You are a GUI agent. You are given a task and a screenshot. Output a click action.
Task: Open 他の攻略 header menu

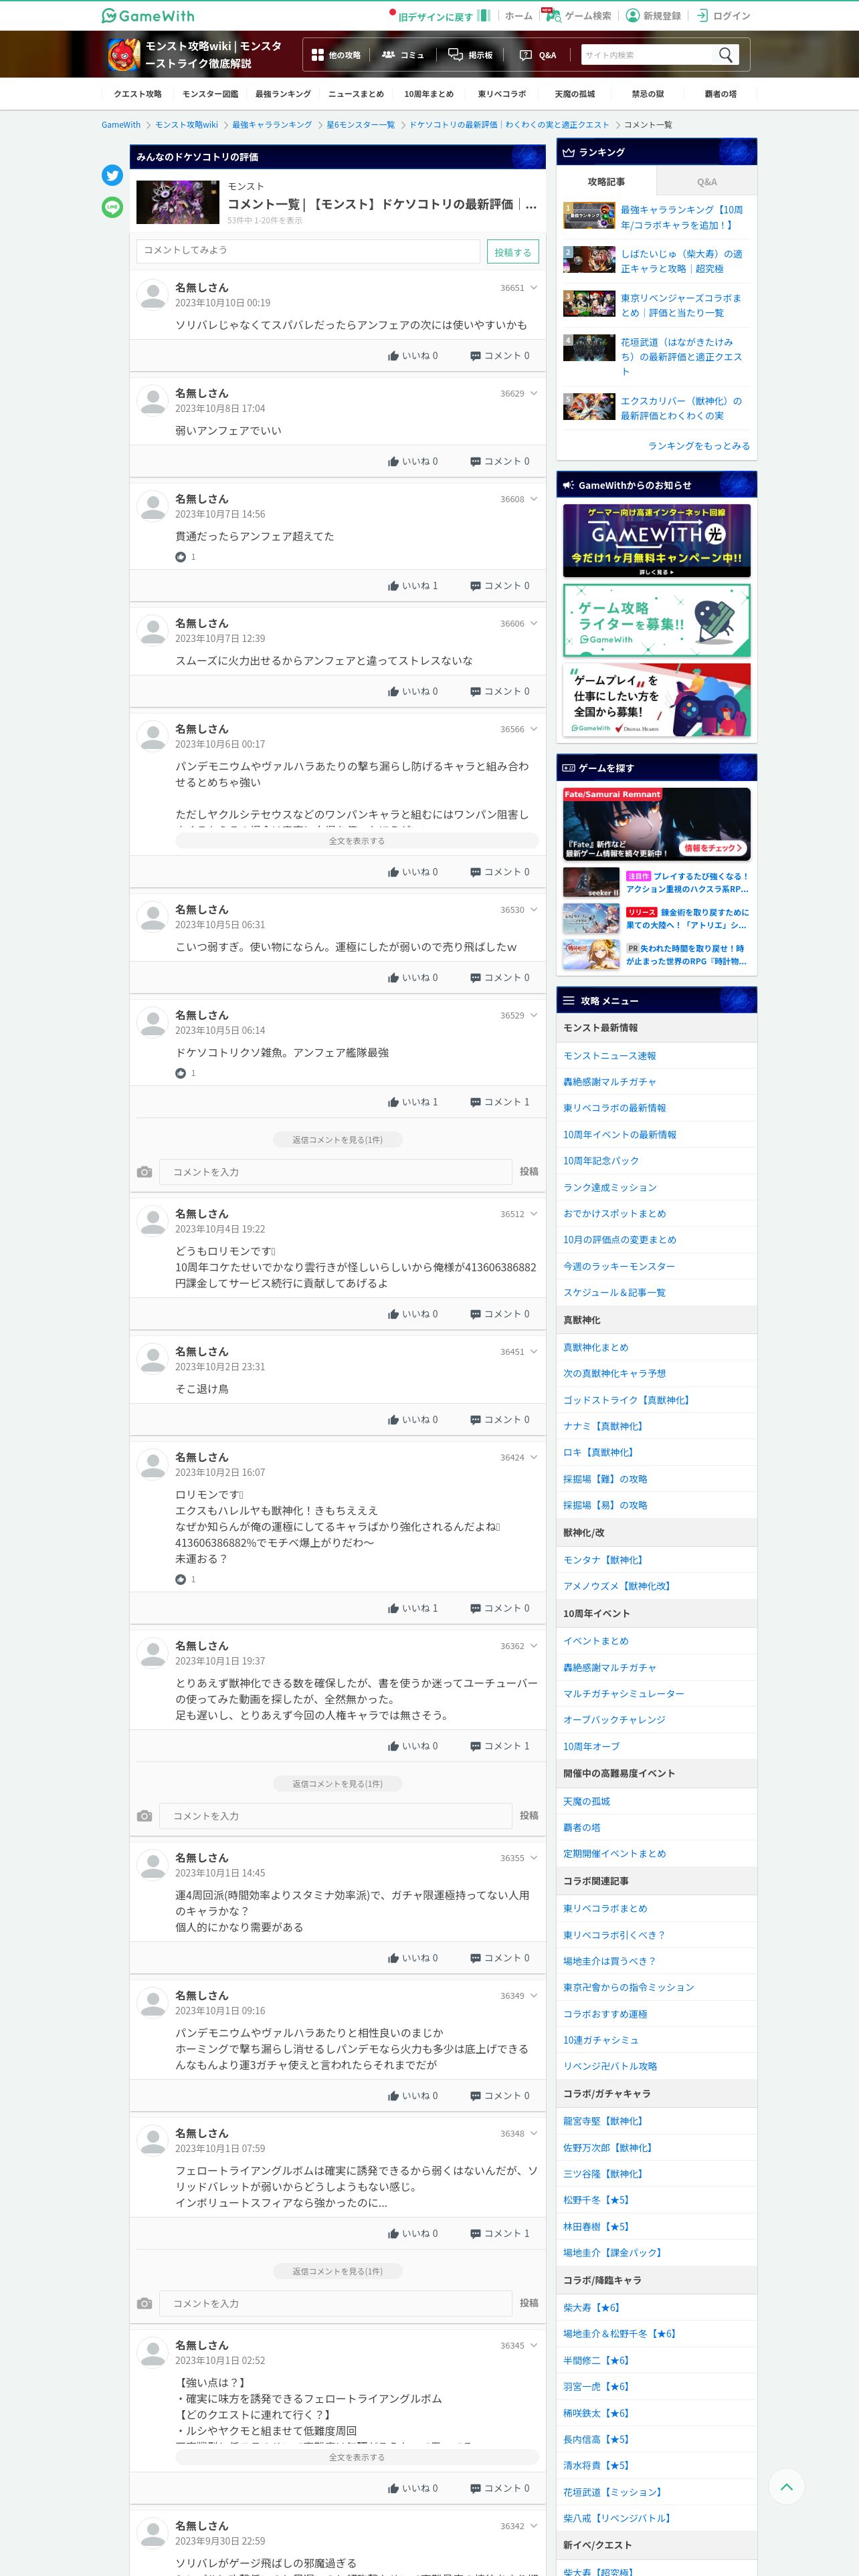point(336,55)
